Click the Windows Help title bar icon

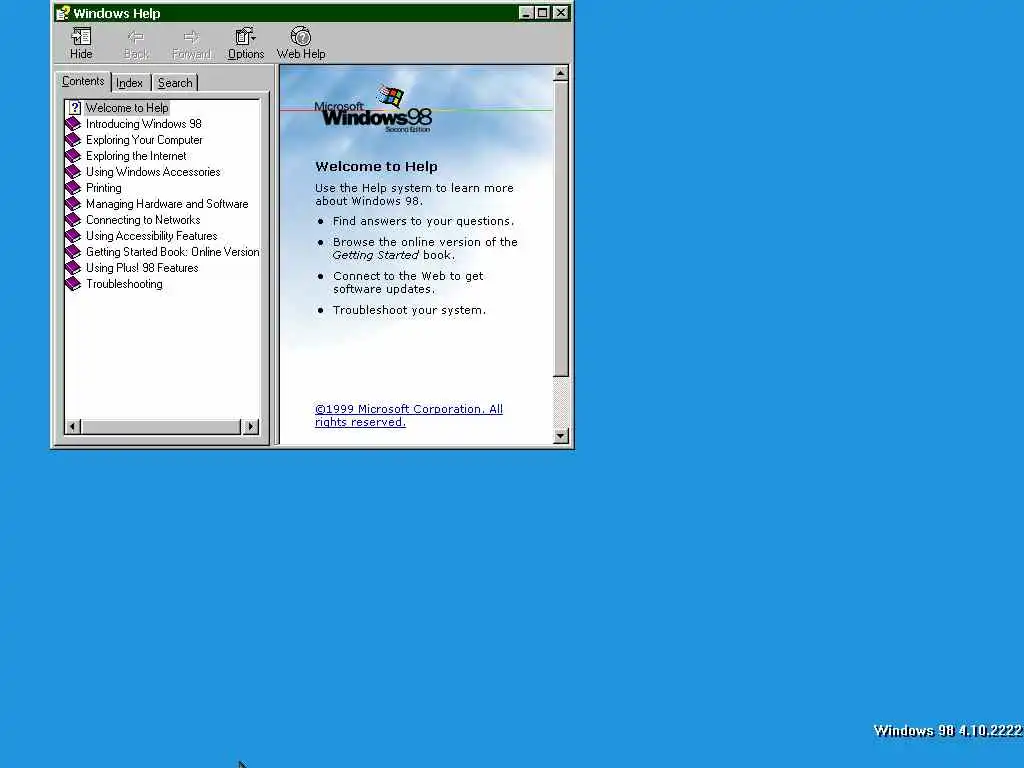click(x=63, y=12)
